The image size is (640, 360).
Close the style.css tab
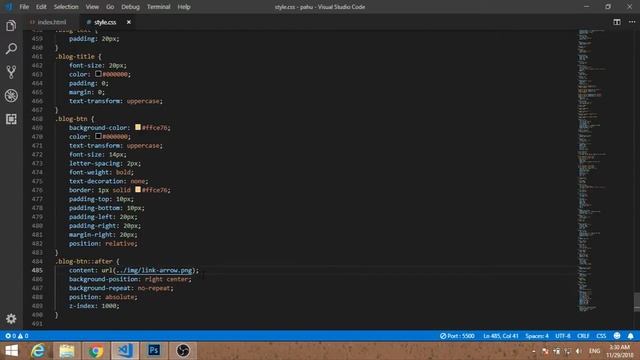(x=129, y=22)
